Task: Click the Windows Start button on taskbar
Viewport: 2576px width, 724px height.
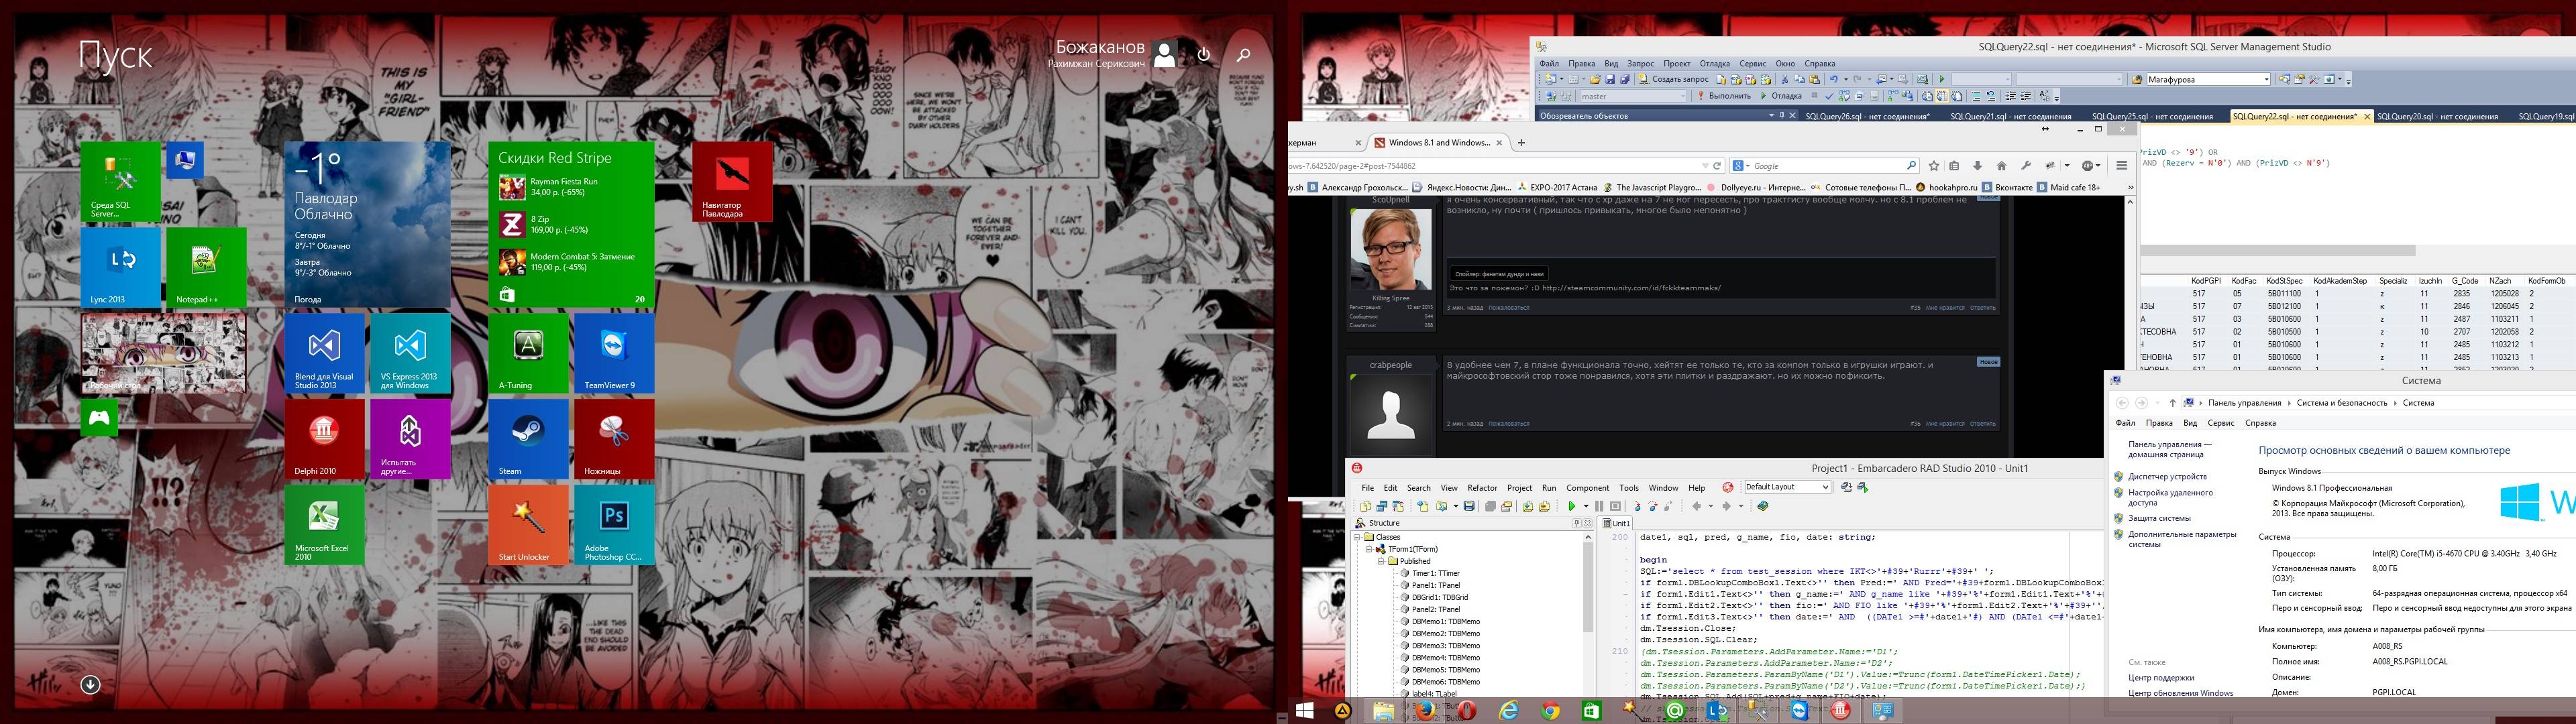Action: (1304, 711)
